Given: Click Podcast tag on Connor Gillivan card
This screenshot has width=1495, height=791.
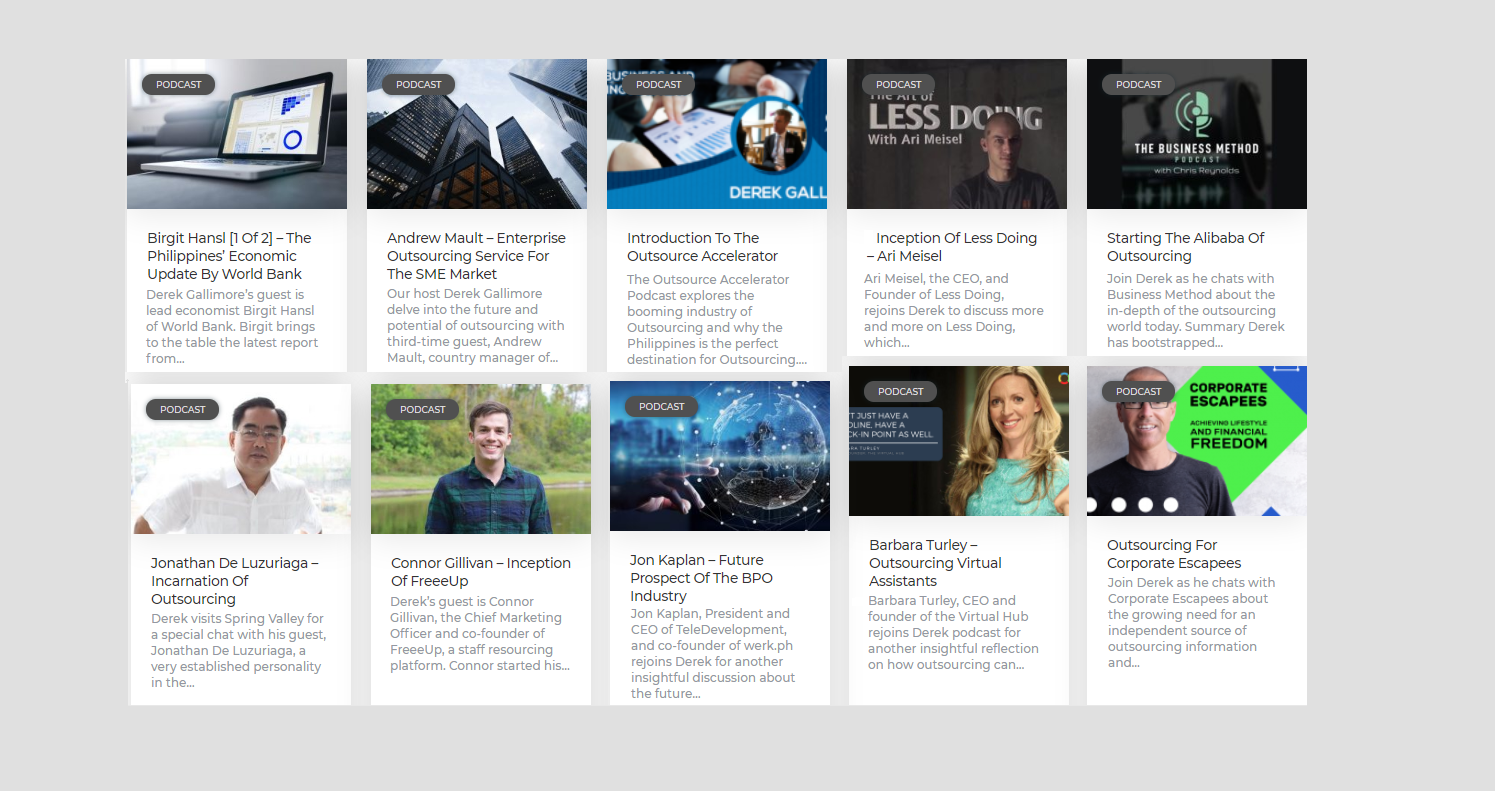Looking at the screenshot, I should [423, 410].
